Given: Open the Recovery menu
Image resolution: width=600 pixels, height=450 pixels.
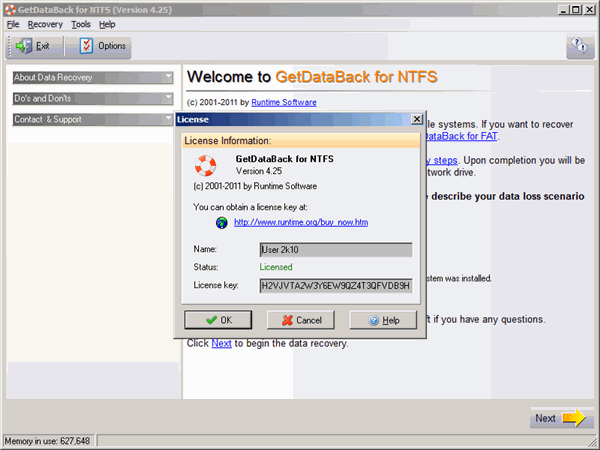Looking at the screenshot, I should coord(45,24).
